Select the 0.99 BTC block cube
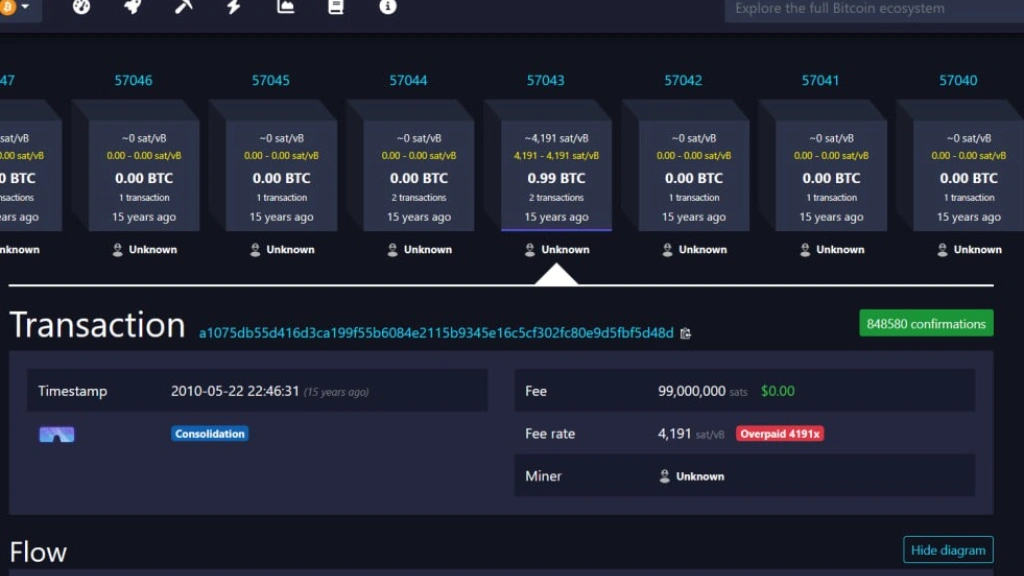The image size is (1024, 576). pyautogui.click(x=556, y=175)
